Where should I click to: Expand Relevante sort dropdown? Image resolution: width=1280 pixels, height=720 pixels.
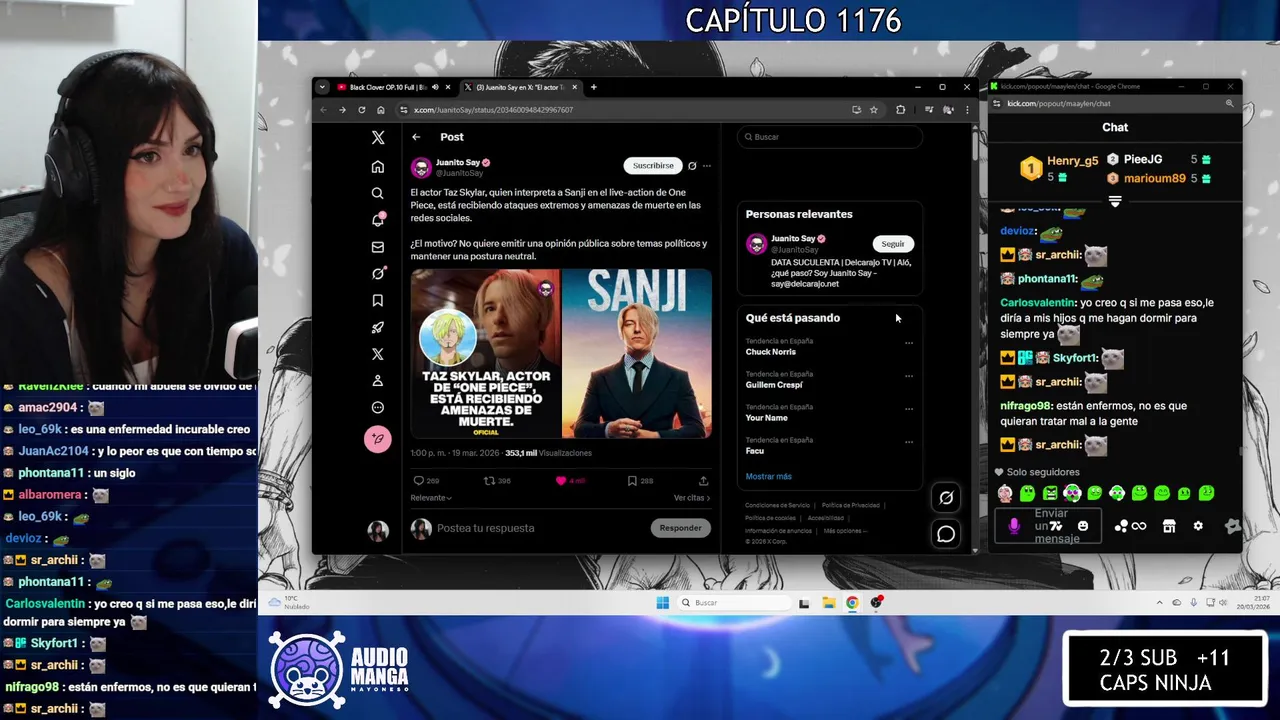pyautogui.click(x=431, y=498)
